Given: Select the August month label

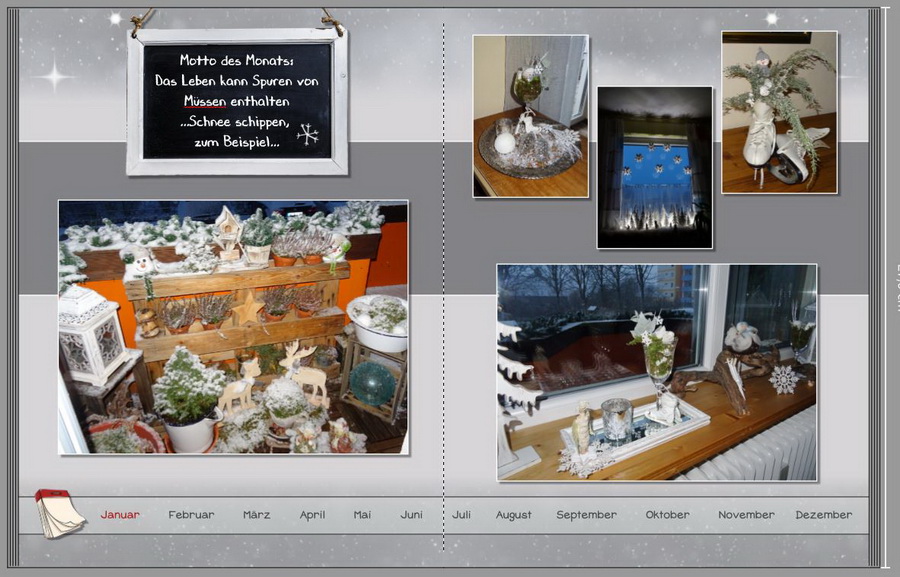Looking at the screenshot, I should tap(514, 515).
